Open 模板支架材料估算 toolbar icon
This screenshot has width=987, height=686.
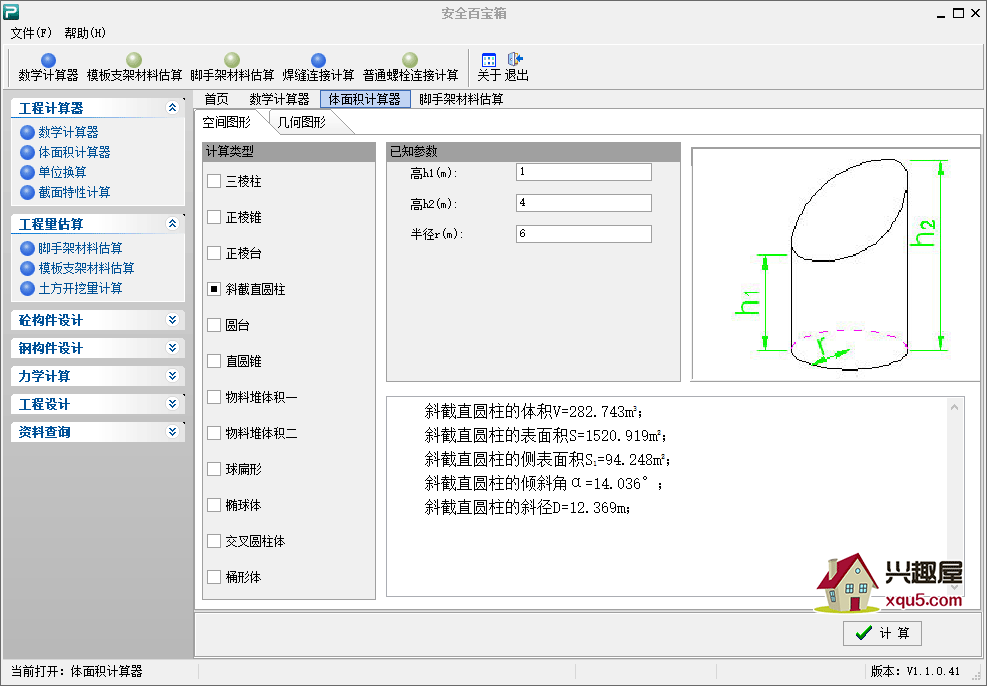tap(134, 68)
